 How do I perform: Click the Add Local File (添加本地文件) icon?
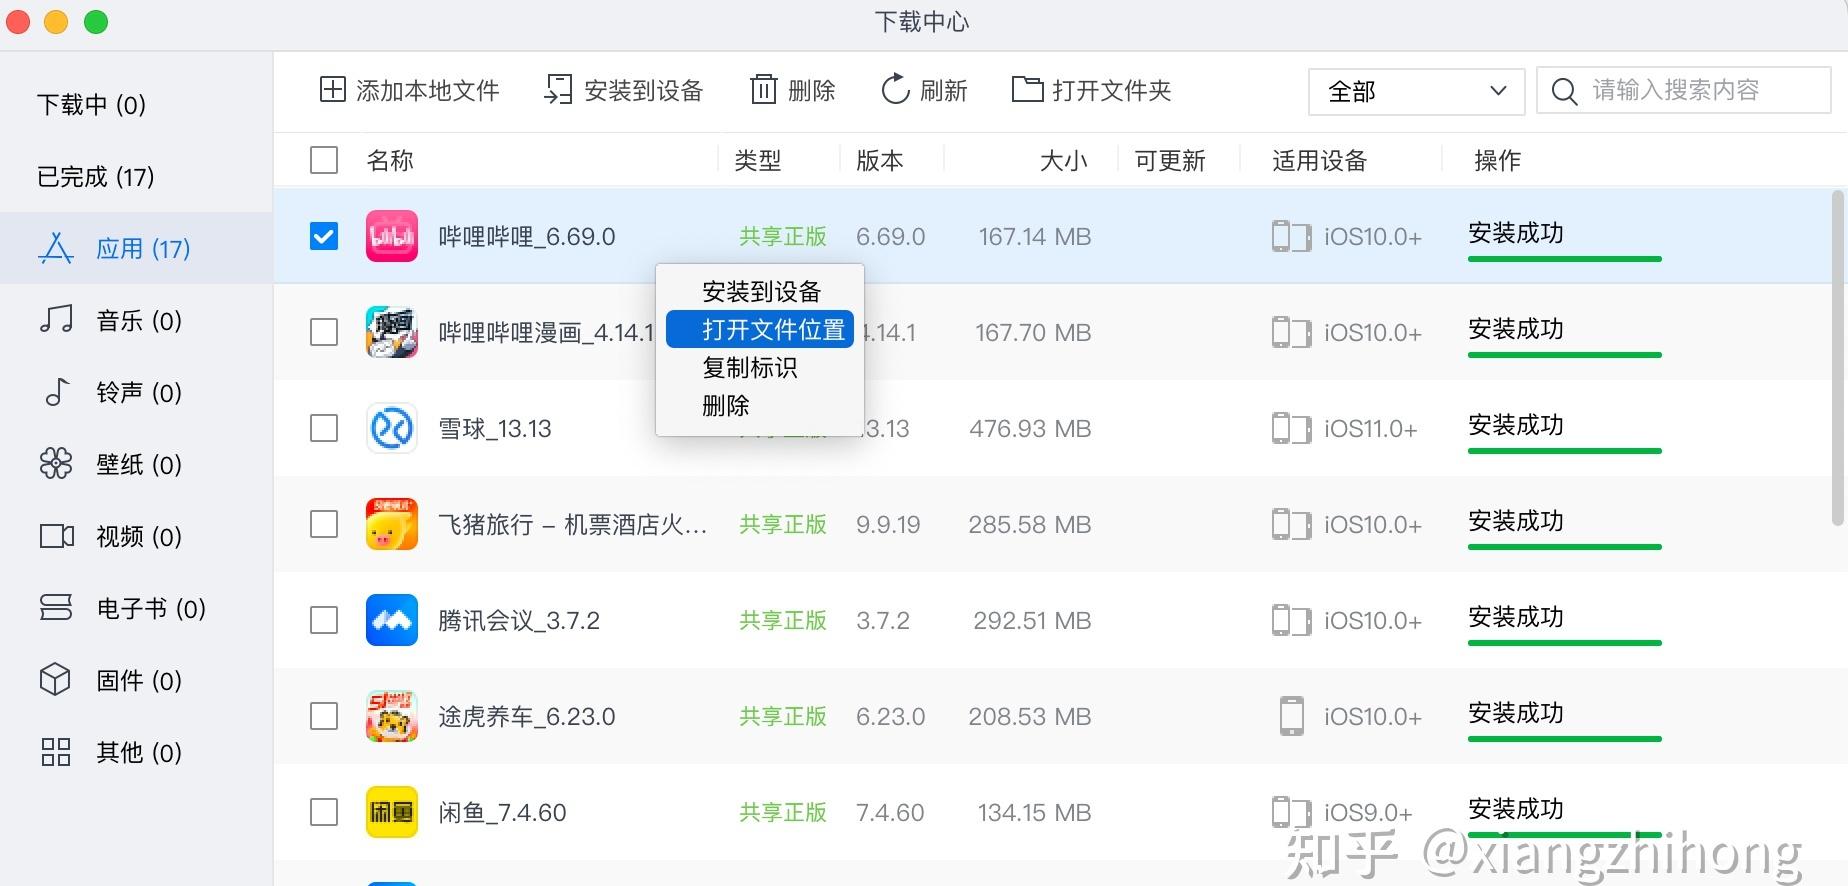click(332, 89)
